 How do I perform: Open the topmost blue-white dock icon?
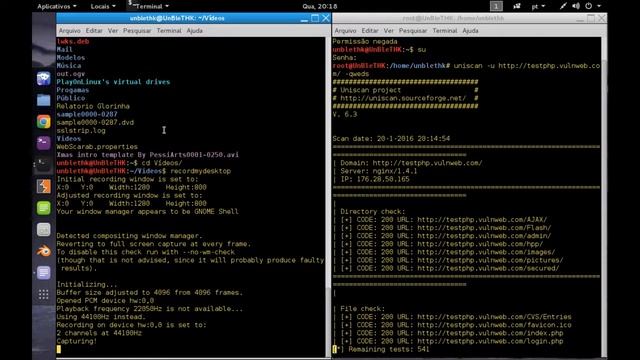point(43,78)
